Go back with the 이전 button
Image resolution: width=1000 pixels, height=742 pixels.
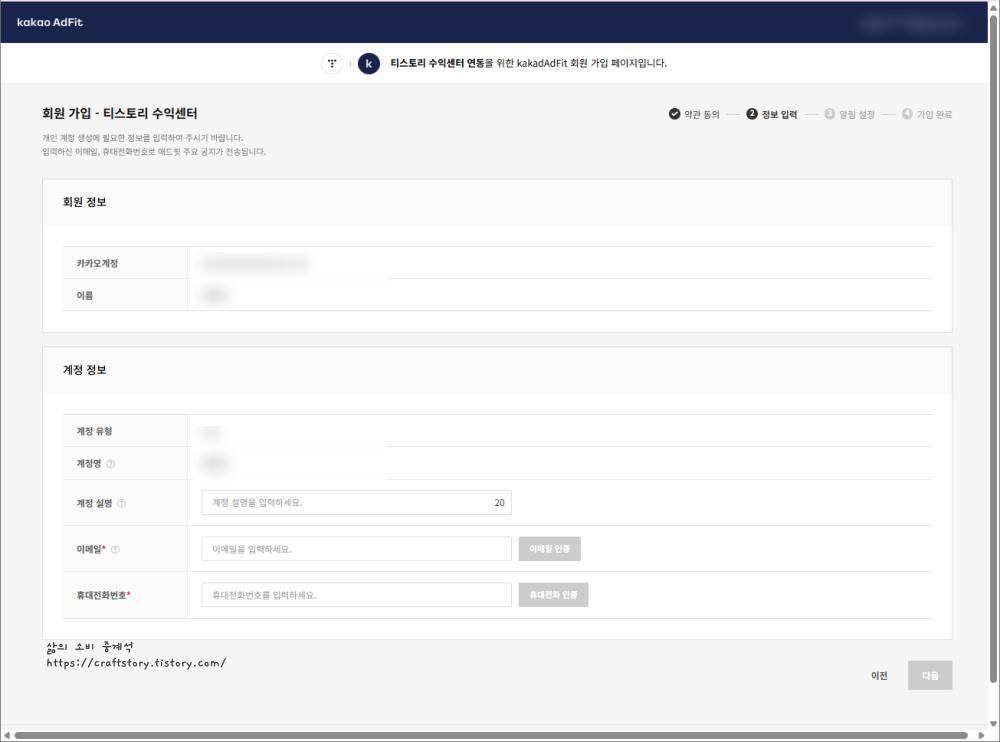point(879,676)
